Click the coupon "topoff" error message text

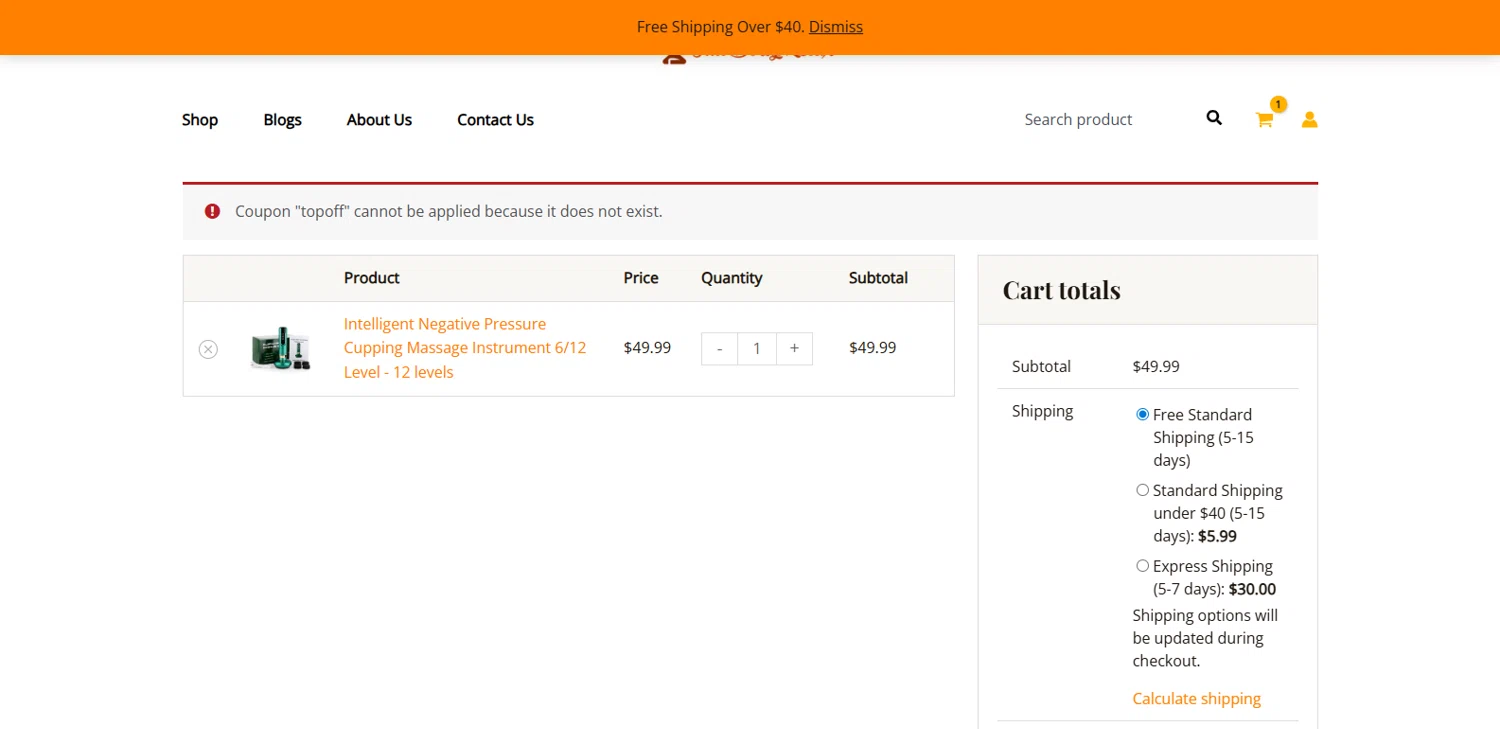[448, 211]
